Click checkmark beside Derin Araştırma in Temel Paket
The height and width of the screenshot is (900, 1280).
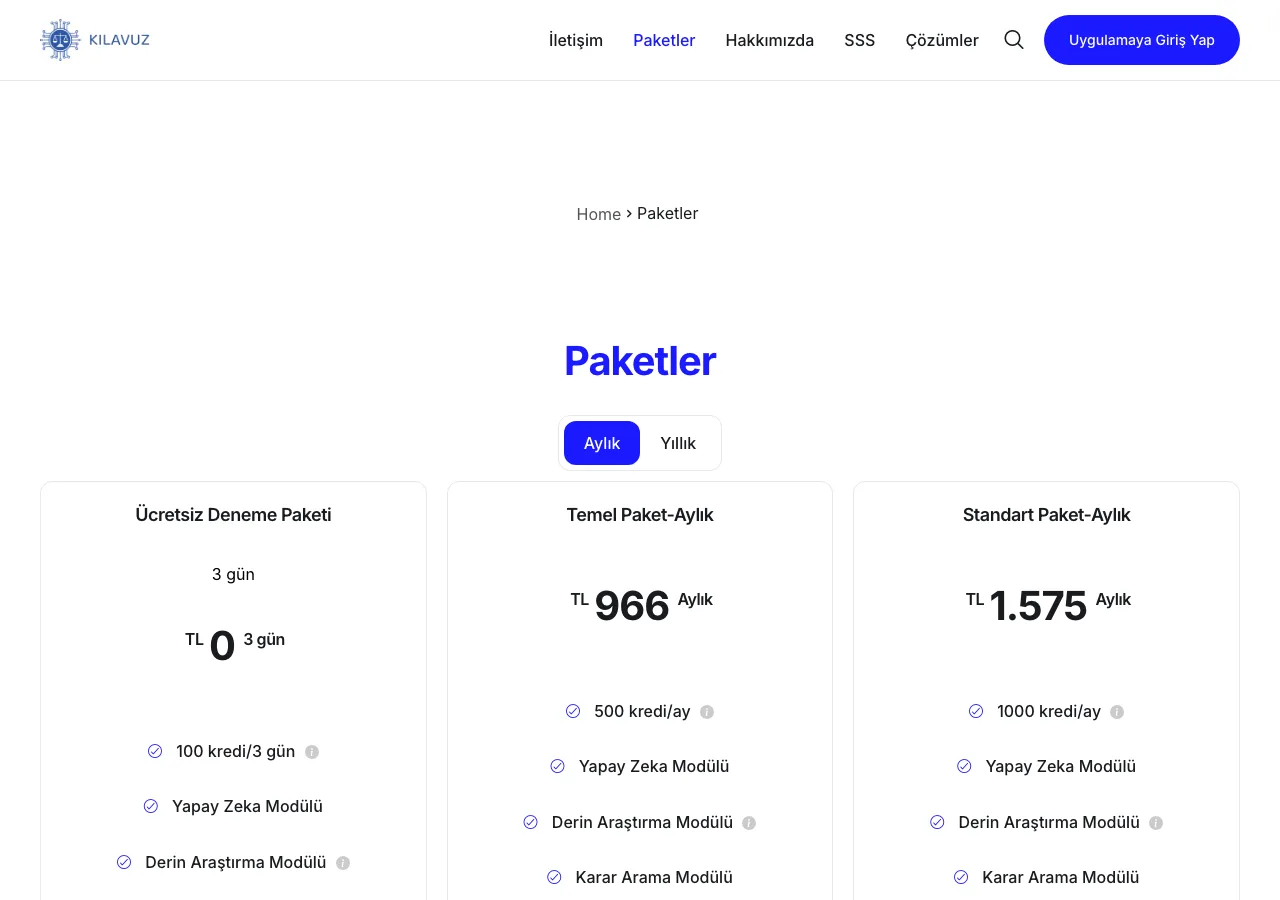[531, 822]
